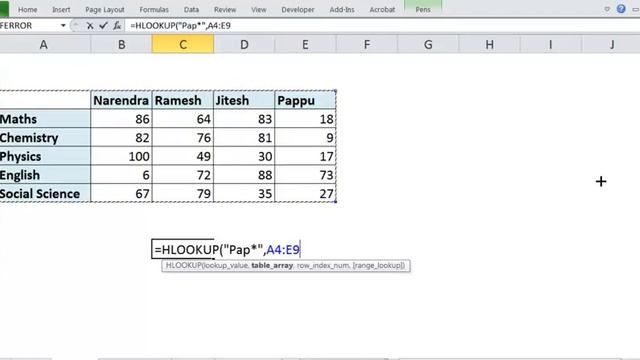Open Insert Function fx dialog
This screenshot has height=360, width=640.
tap(117, 26)
